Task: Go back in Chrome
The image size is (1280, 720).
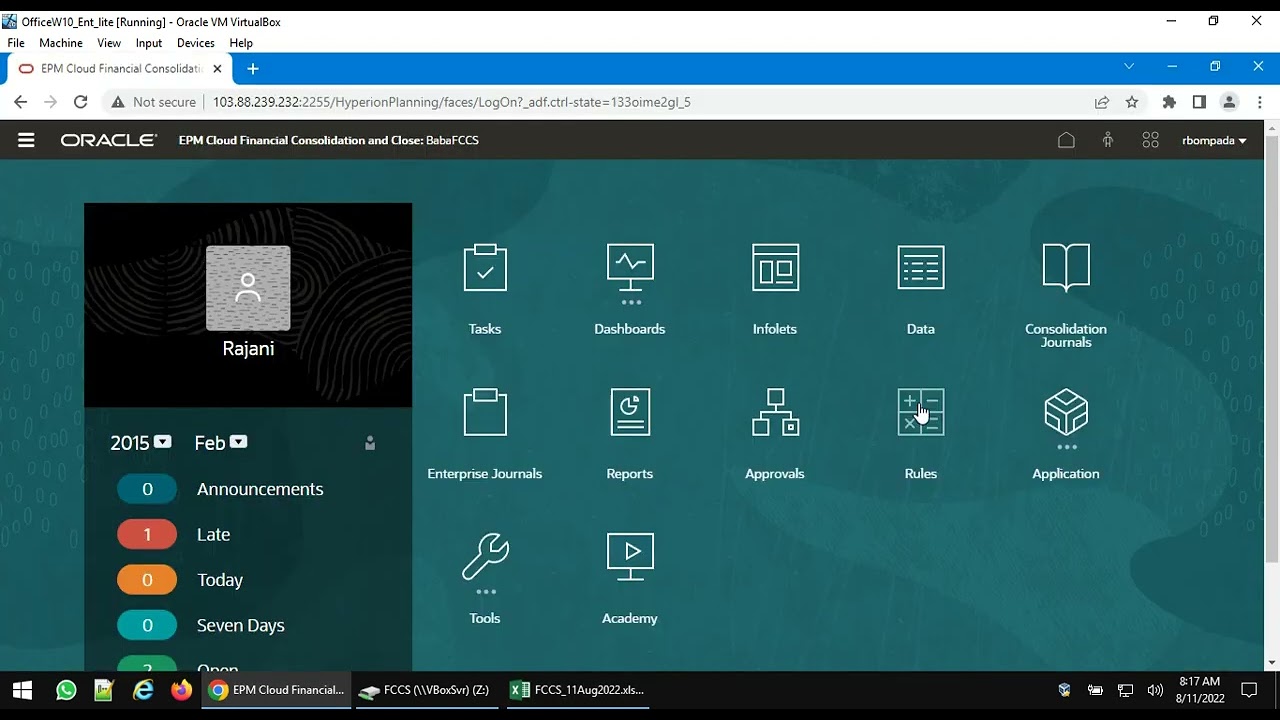Action: point(21,102)
